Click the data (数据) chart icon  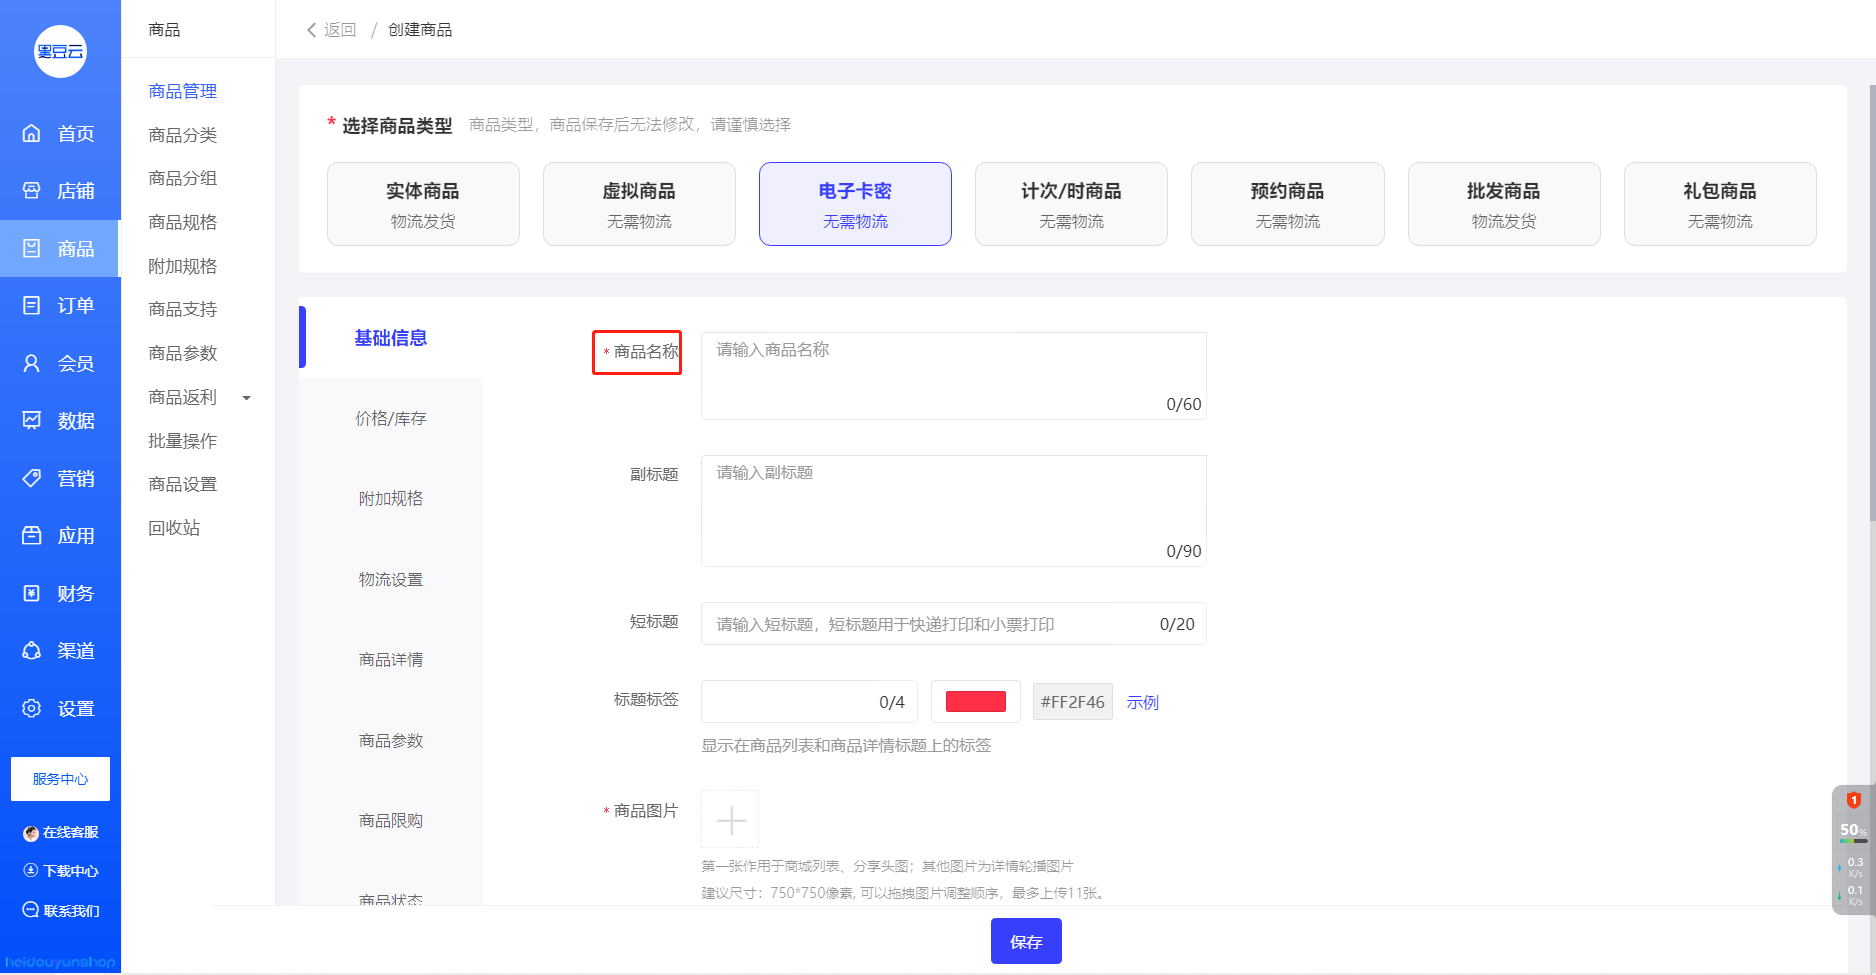click(x=32, y=420)
